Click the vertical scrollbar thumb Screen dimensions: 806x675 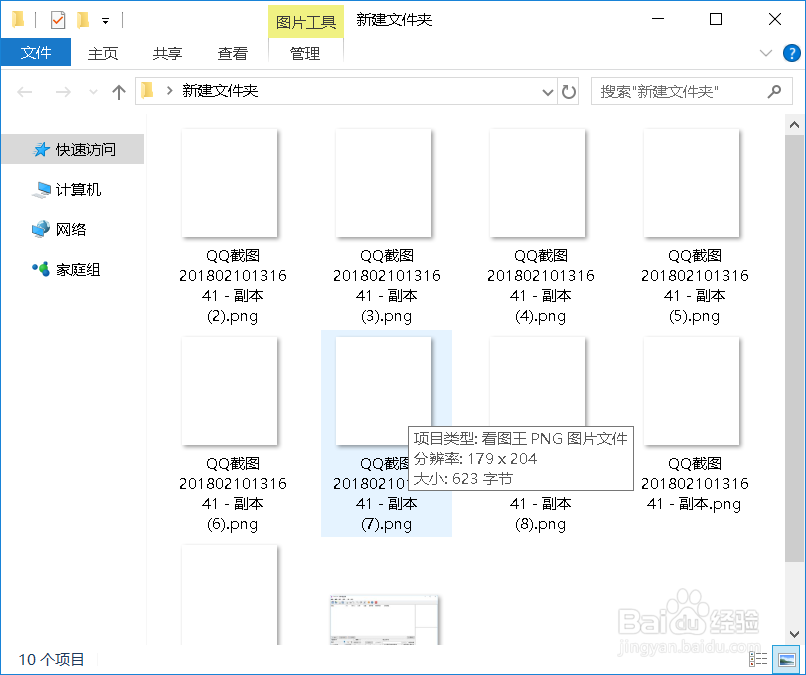point(794,349)
